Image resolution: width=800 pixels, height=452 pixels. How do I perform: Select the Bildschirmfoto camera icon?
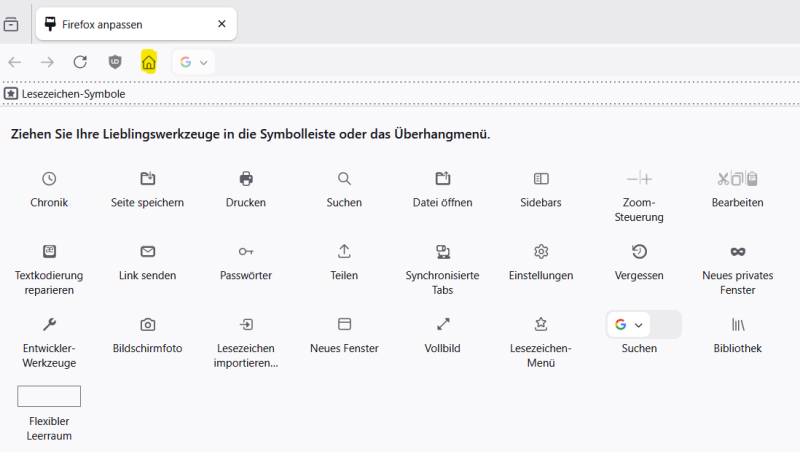[147, 324]
